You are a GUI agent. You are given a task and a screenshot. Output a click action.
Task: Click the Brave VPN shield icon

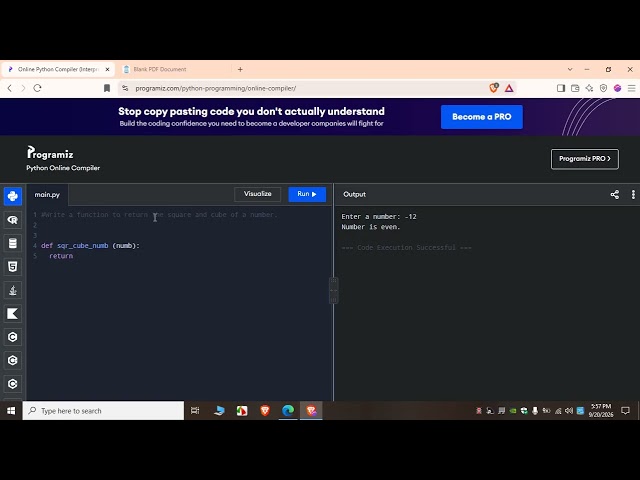[x=603, y=88]
